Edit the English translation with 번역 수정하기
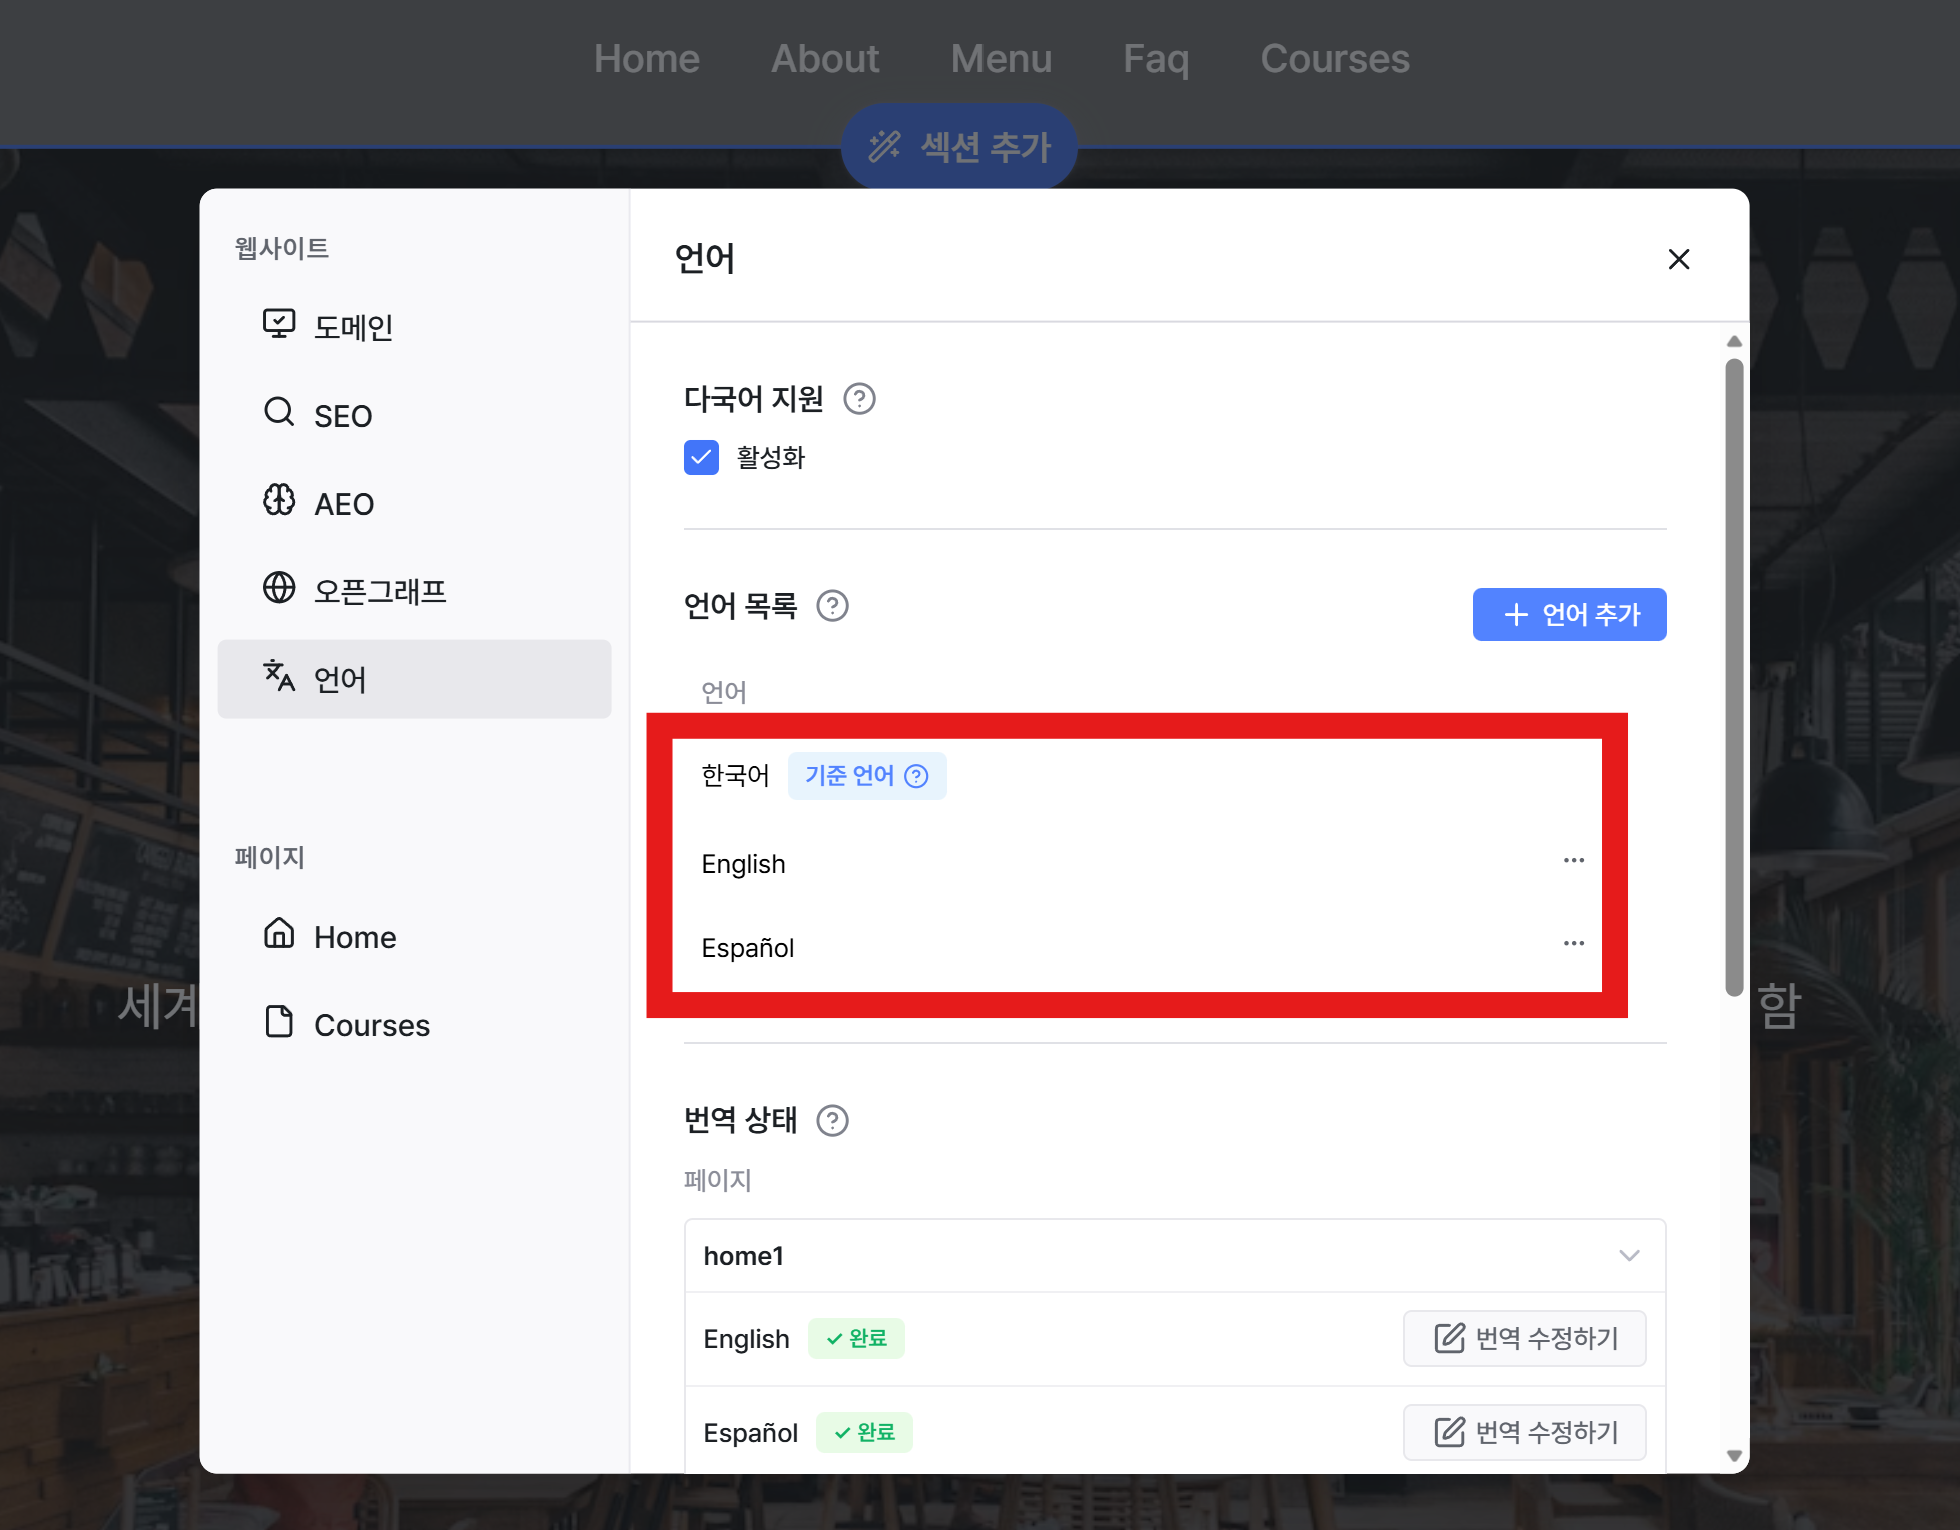The height and width of the screenshot is (1530, 1960). pyautogui.click(x=1524, y=1338)
